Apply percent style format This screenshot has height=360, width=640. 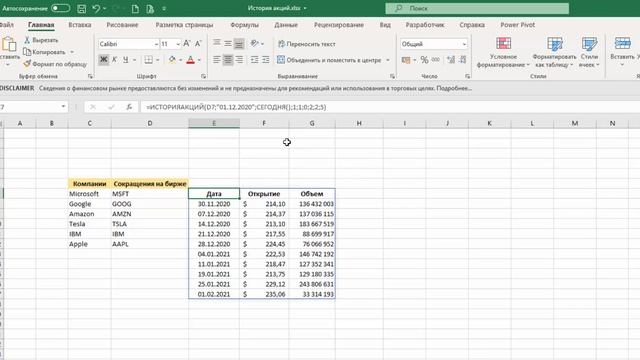[x=424, y=60]
